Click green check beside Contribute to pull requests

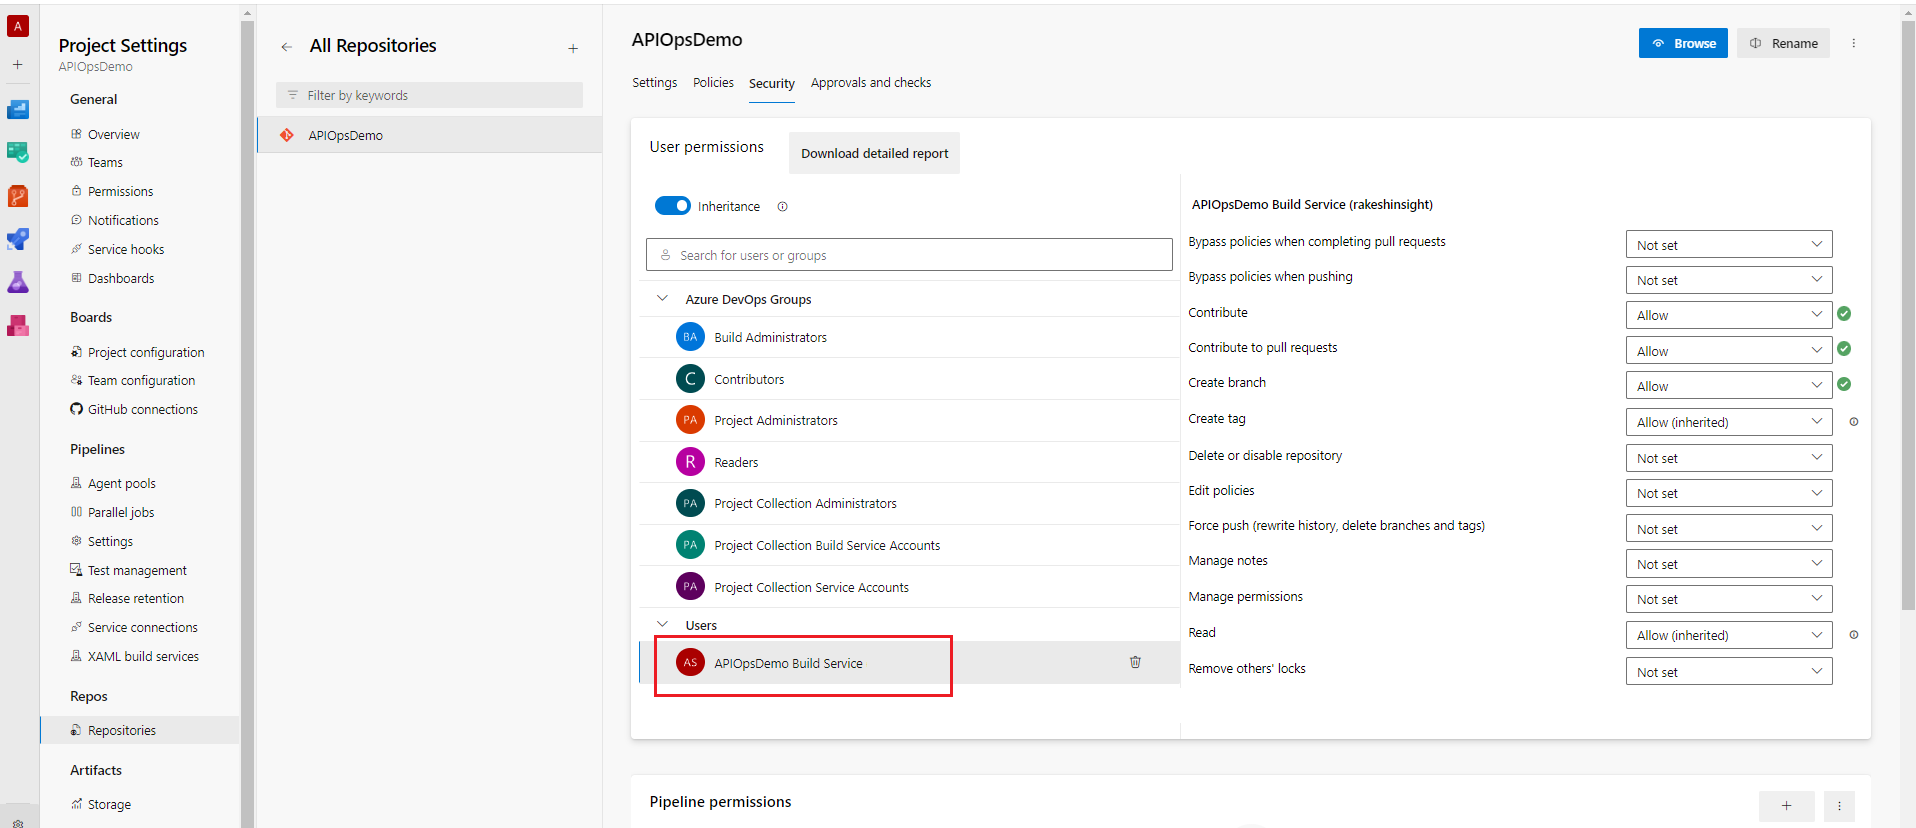coord(1844,349)
